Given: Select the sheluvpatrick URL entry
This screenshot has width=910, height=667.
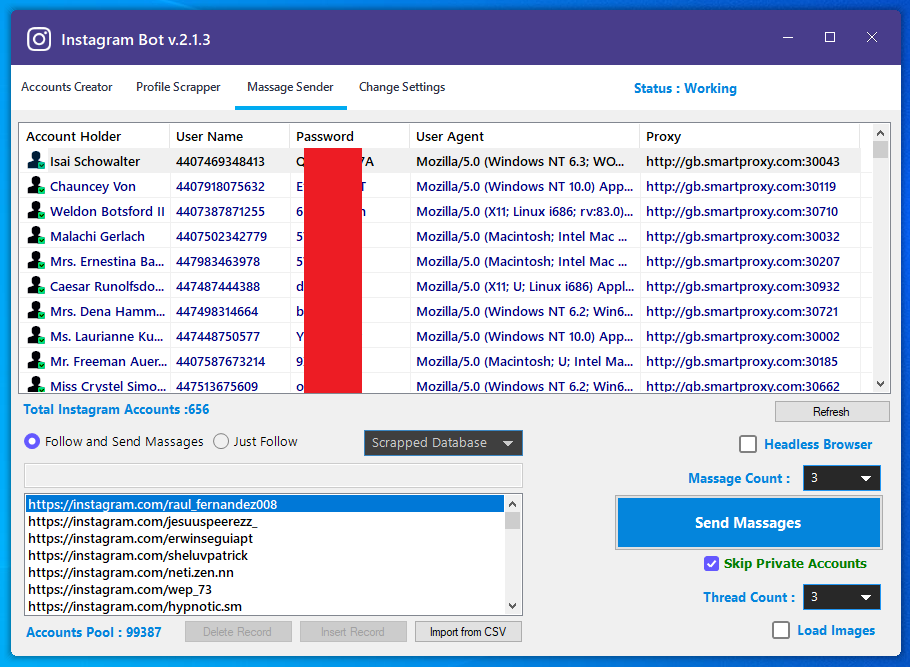Looking at the screenshot, I should (265, 555).
